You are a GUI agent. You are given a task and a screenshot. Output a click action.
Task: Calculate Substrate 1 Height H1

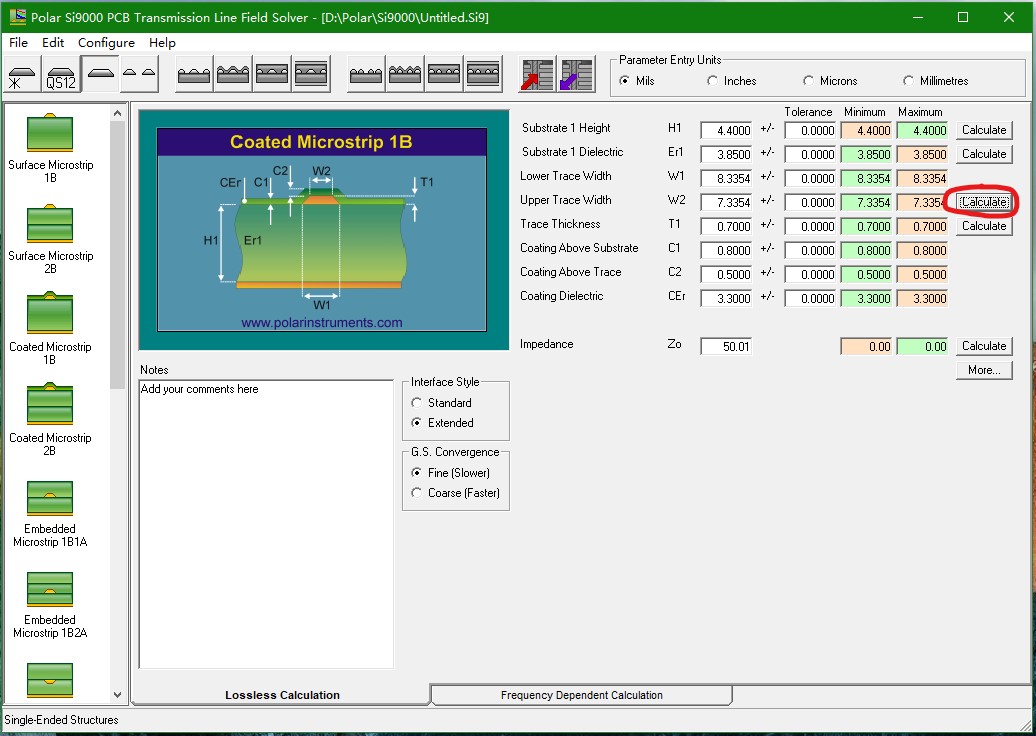(984, 130)
